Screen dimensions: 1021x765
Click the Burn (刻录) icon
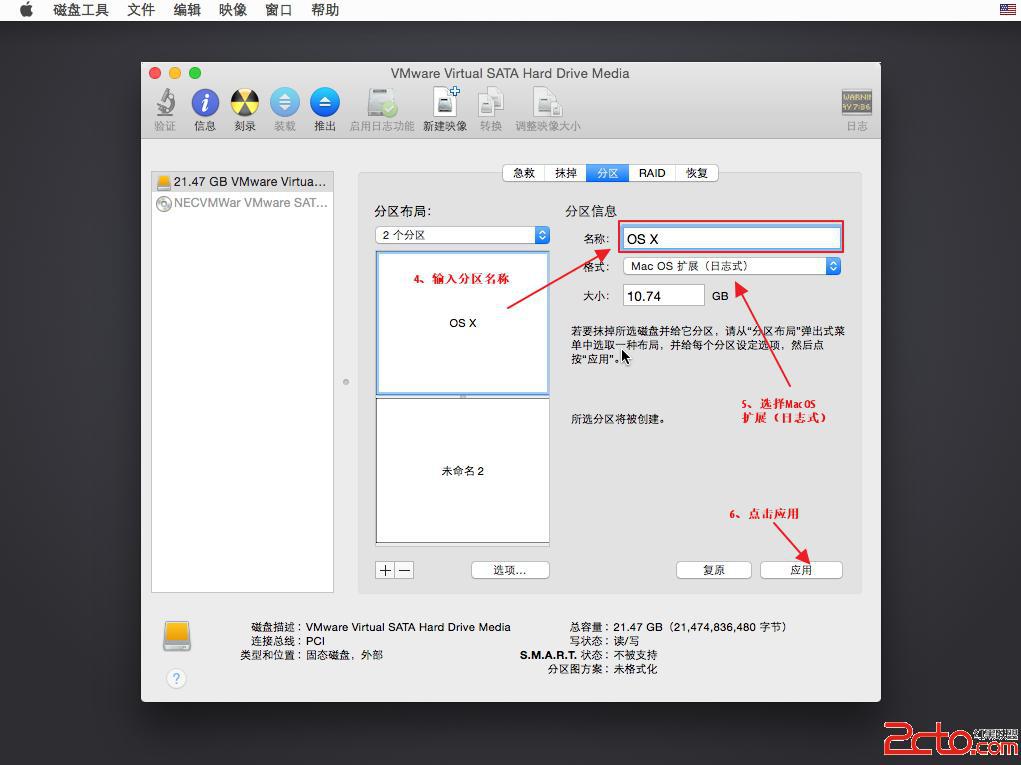[x=245, y=103]
